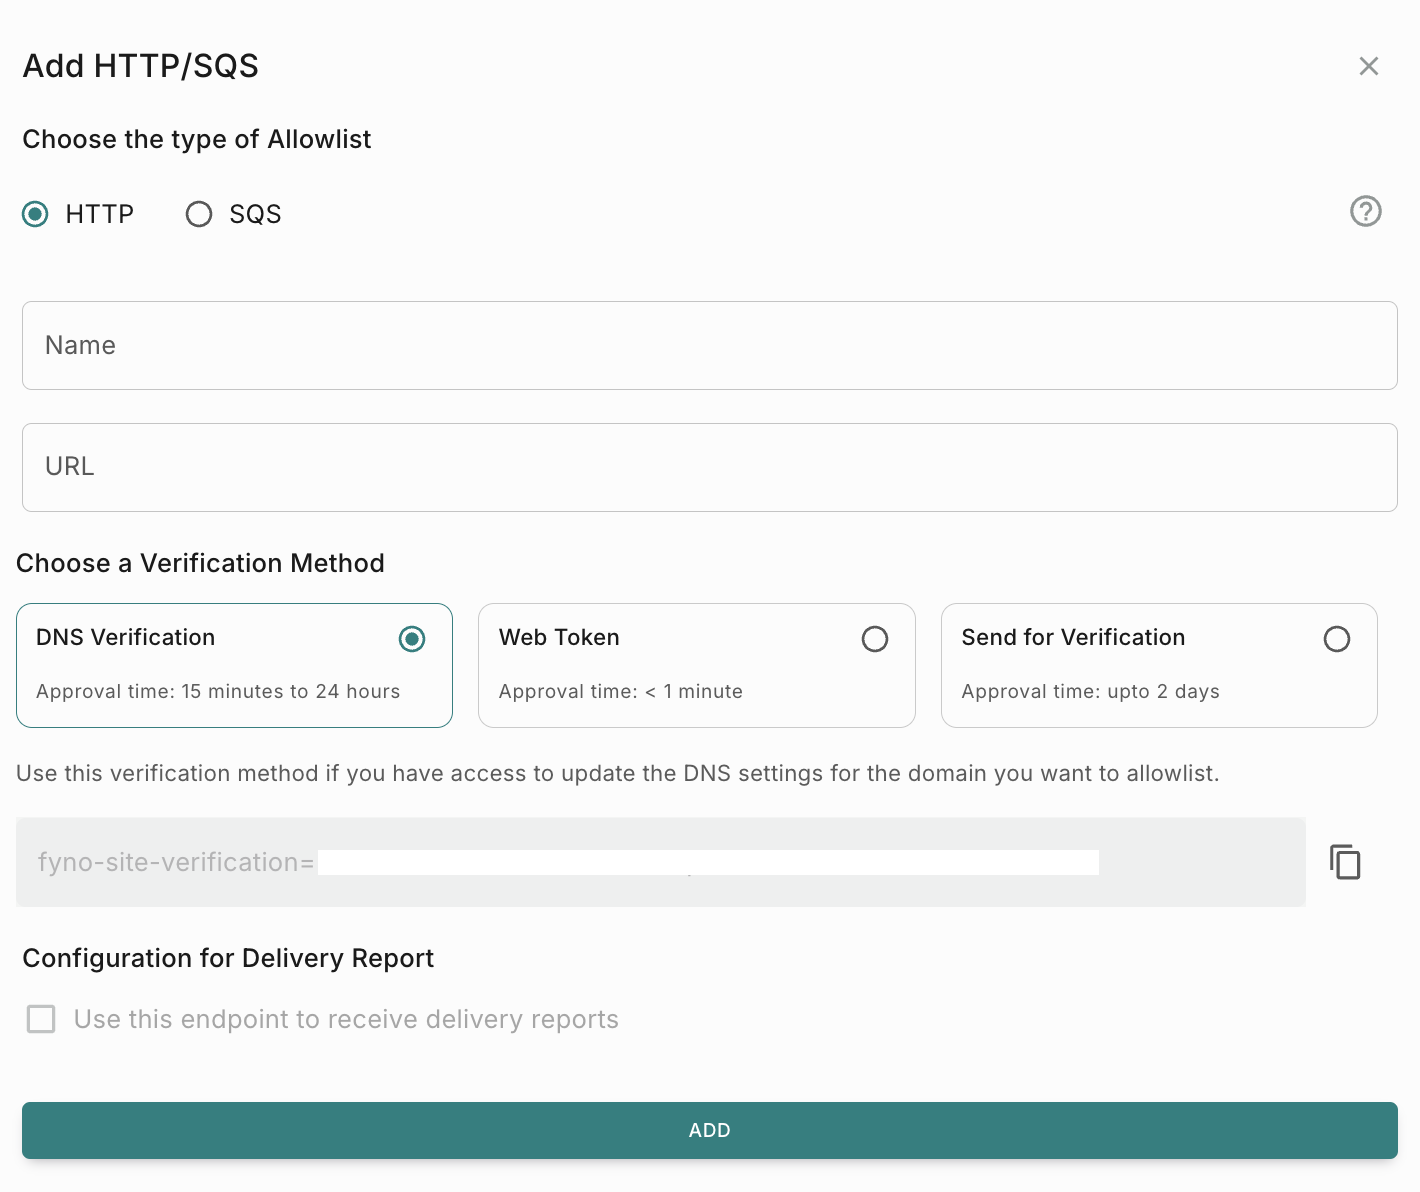Choose the Send for Verification radio circle

[1337, 639]
